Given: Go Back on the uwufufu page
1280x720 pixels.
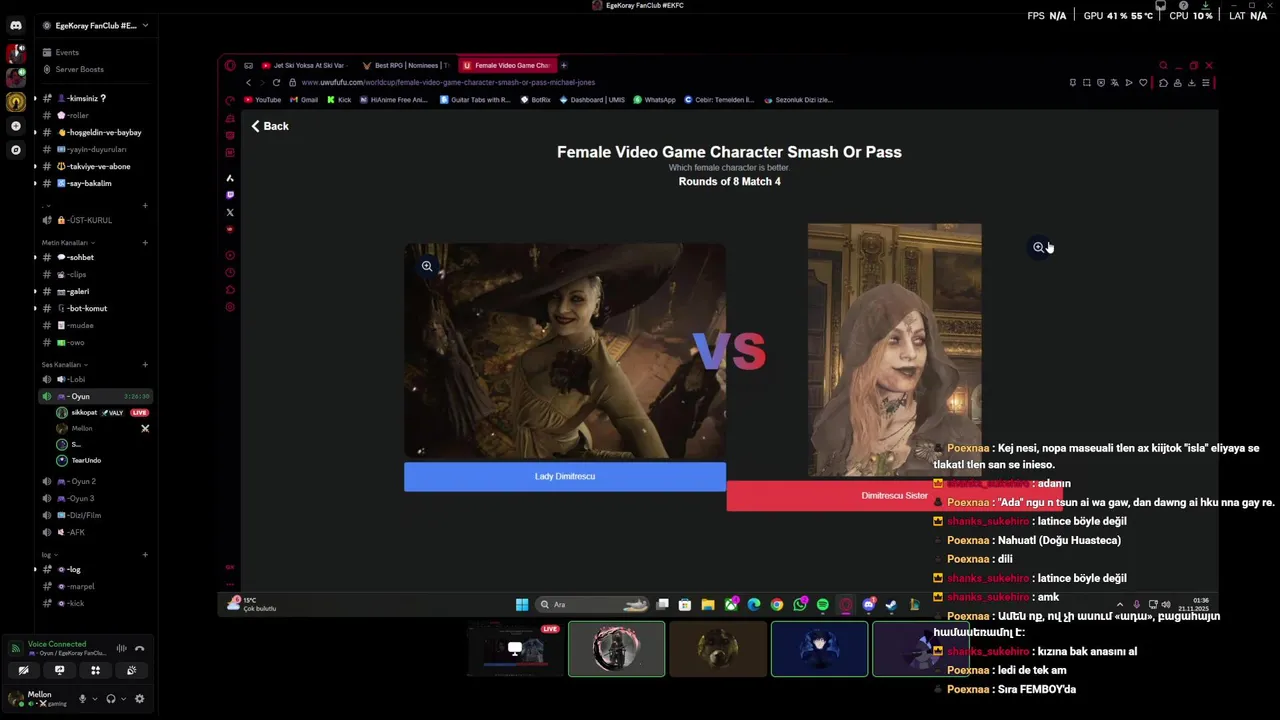Looking at the screenshot, I should point(270,126).
